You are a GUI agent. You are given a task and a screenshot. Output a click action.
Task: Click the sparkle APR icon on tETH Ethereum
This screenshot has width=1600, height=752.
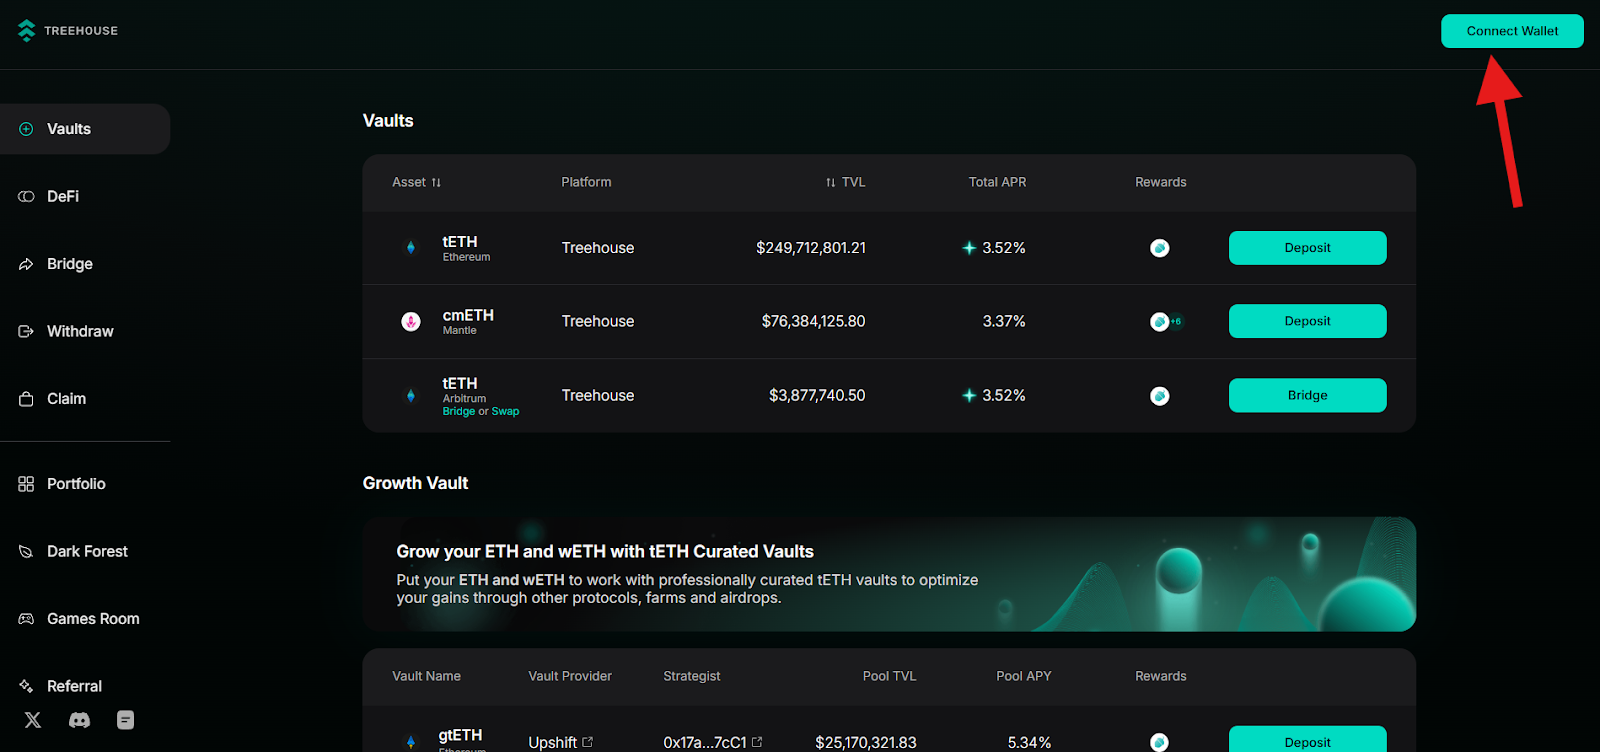pos(969,248)
